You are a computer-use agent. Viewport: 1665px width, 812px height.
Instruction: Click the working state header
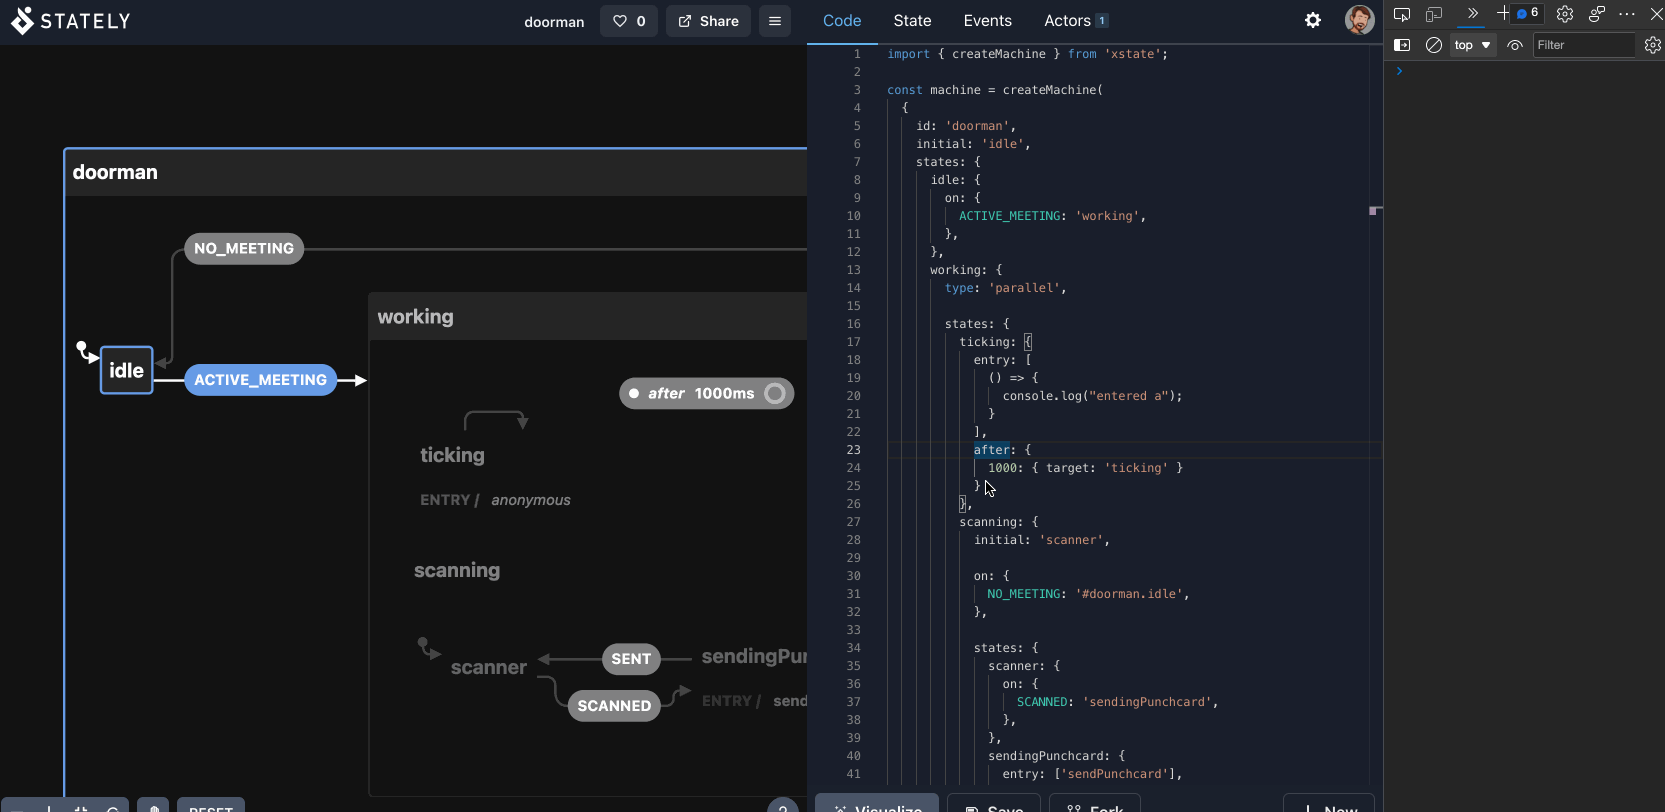(588, 317)
